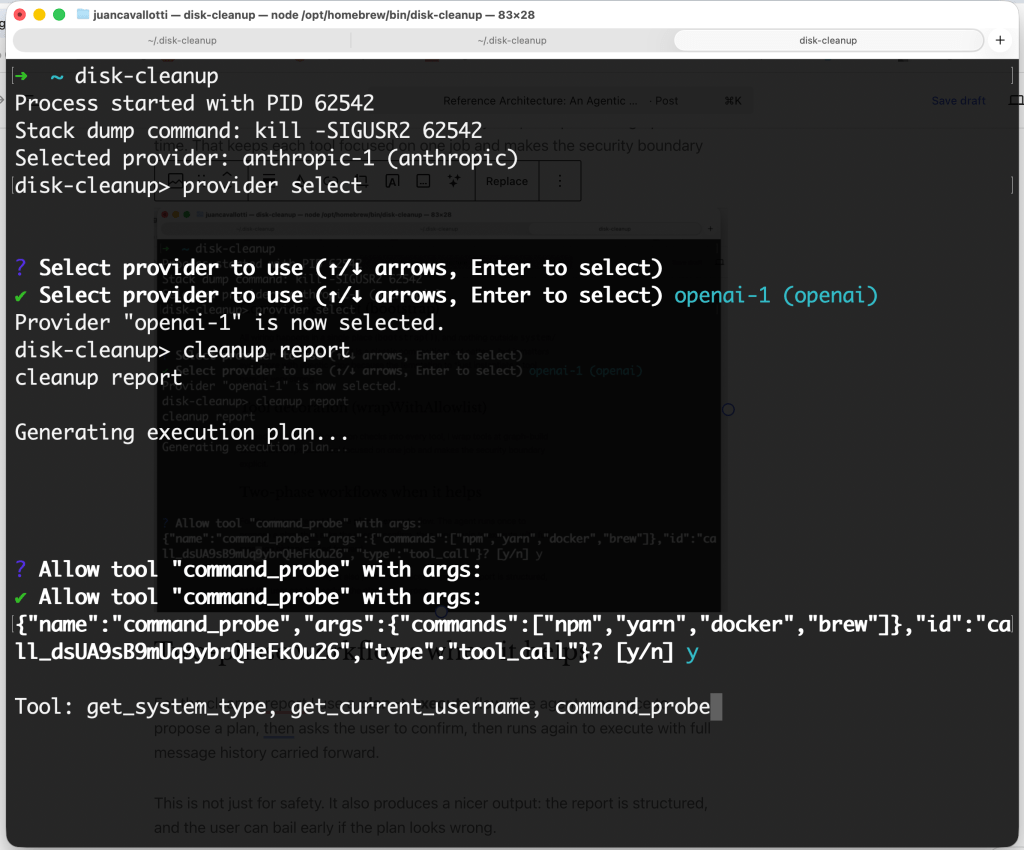Toggle the image caption icon
The image size is (1024, 850).
pyautogui.click(x=423, y=181)
